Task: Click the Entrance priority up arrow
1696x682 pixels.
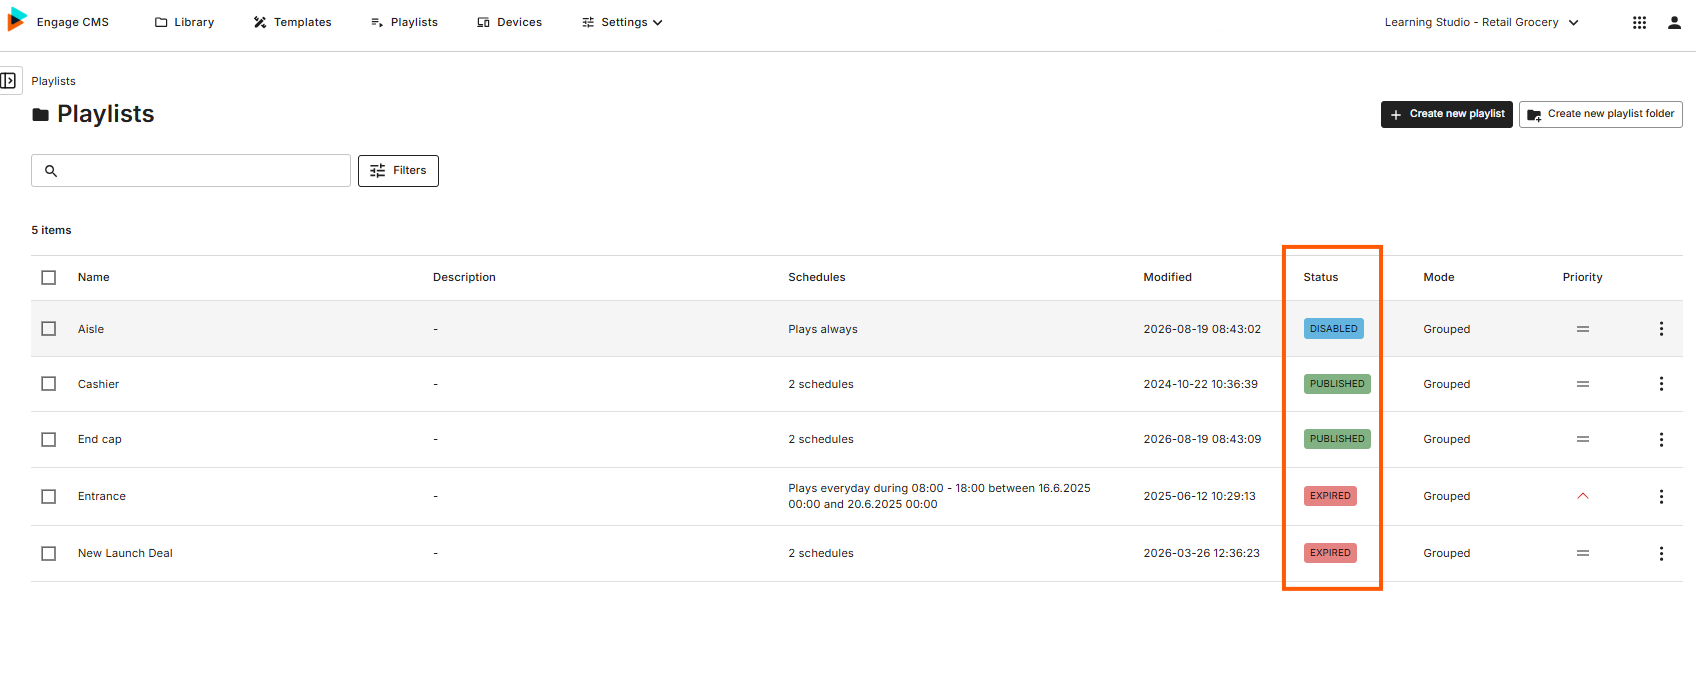Action: (x=1583, y=496)
